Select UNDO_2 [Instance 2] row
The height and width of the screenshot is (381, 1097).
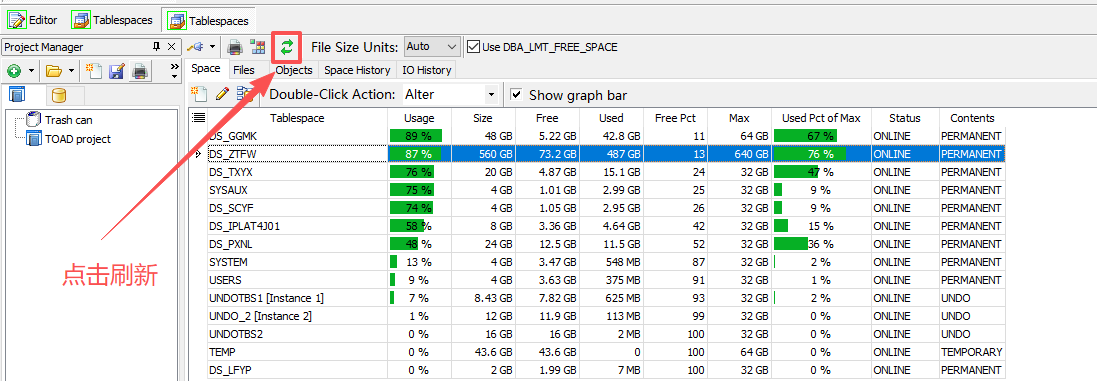(607, 317)
